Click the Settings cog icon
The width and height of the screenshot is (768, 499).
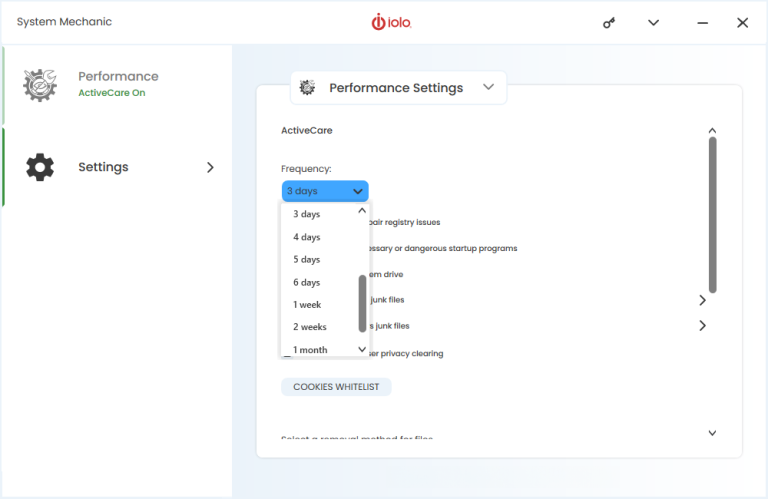pos(40,167)
